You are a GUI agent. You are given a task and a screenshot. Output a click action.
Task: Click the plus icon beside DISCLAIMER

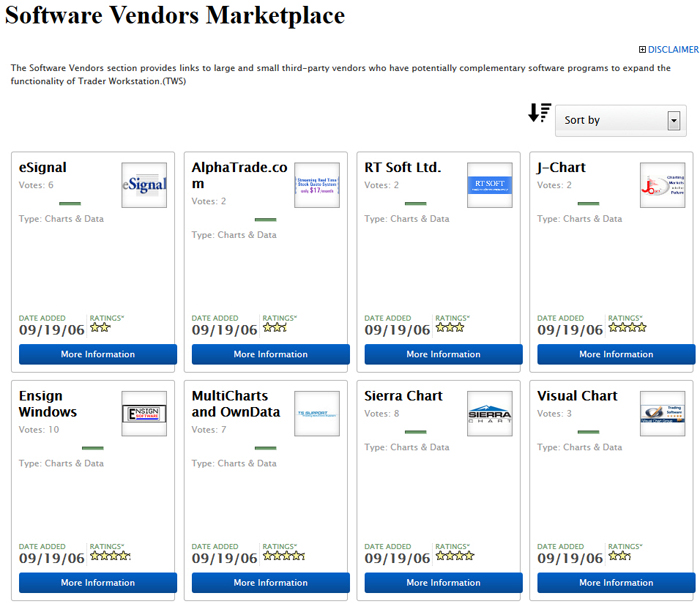point(642,50)
